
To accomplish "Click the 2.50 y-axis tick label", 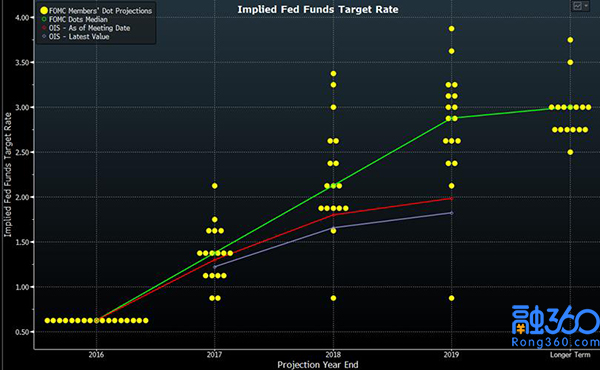I will [x=22, y=152].
